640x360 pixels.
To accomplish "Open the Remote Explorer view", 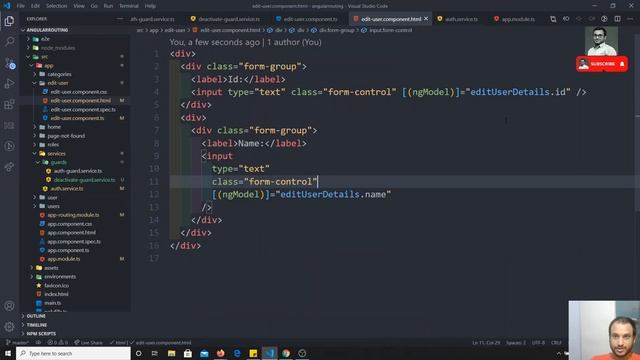I will click(9, 125).
